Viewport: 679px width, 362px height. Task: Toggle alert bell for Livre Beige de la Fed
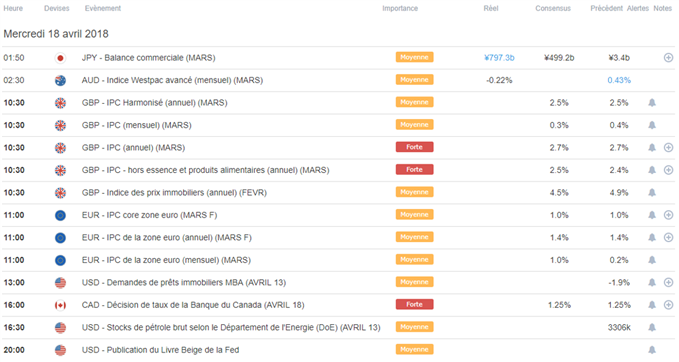click(x=652, y=350)
